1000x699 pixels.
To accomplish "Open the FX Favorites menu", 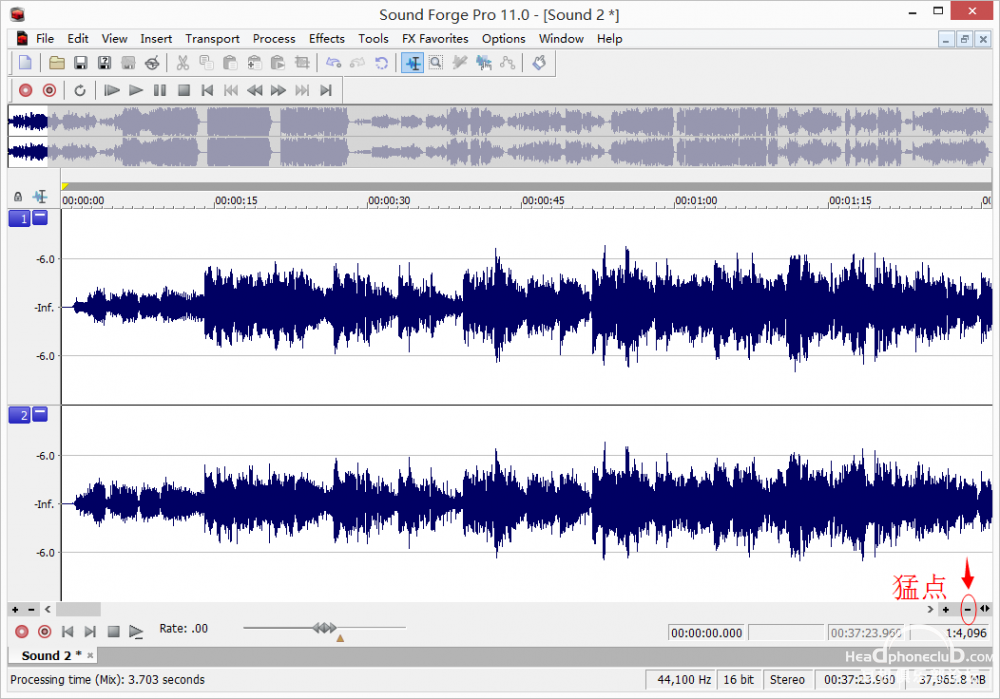I will pos(435,39).
